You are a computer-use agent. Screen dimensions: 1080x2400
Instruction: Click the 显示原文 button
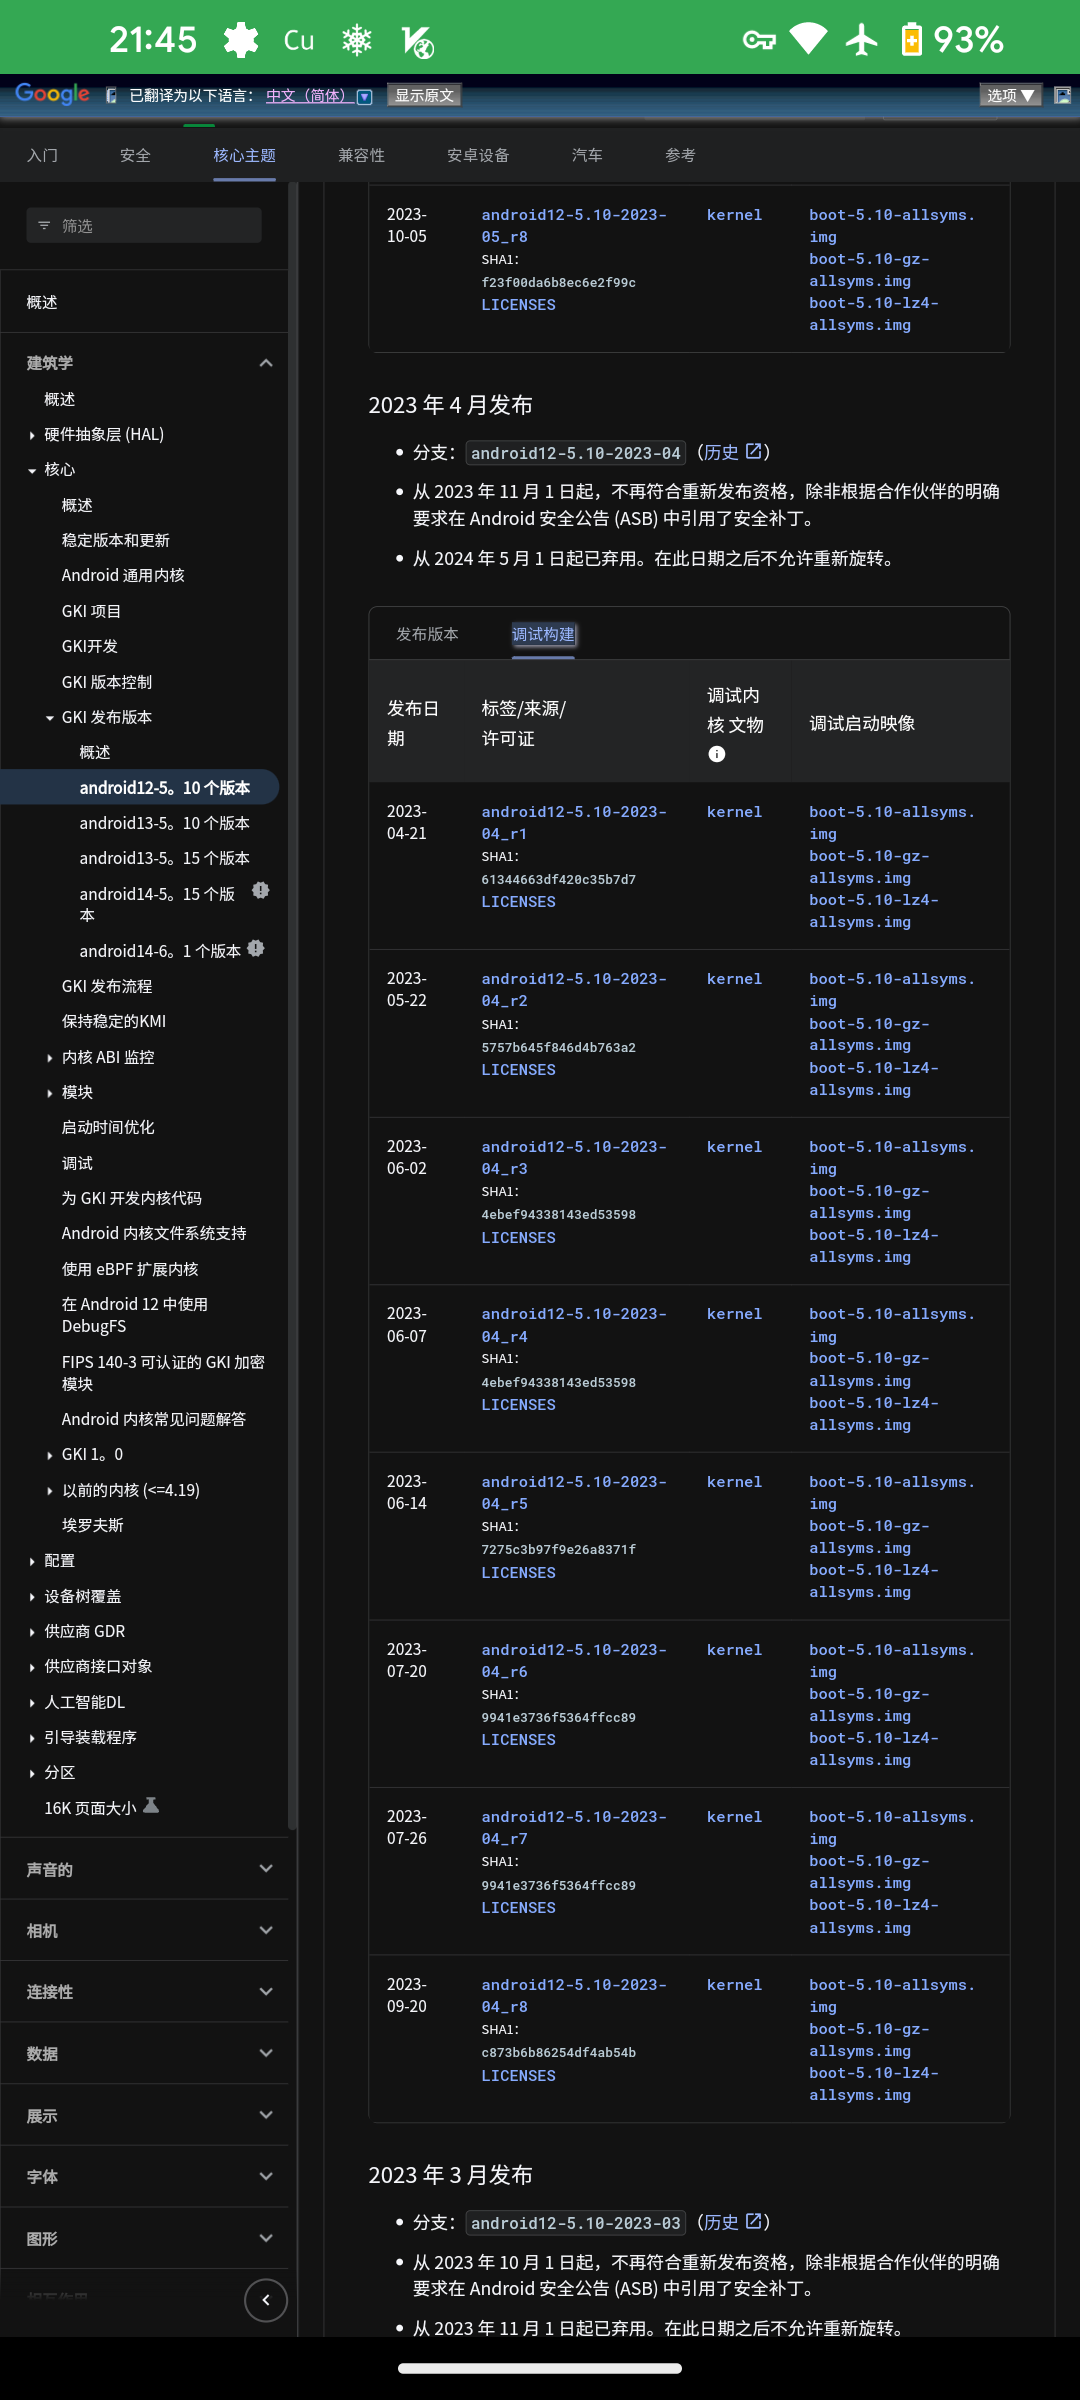pos(424,95)
